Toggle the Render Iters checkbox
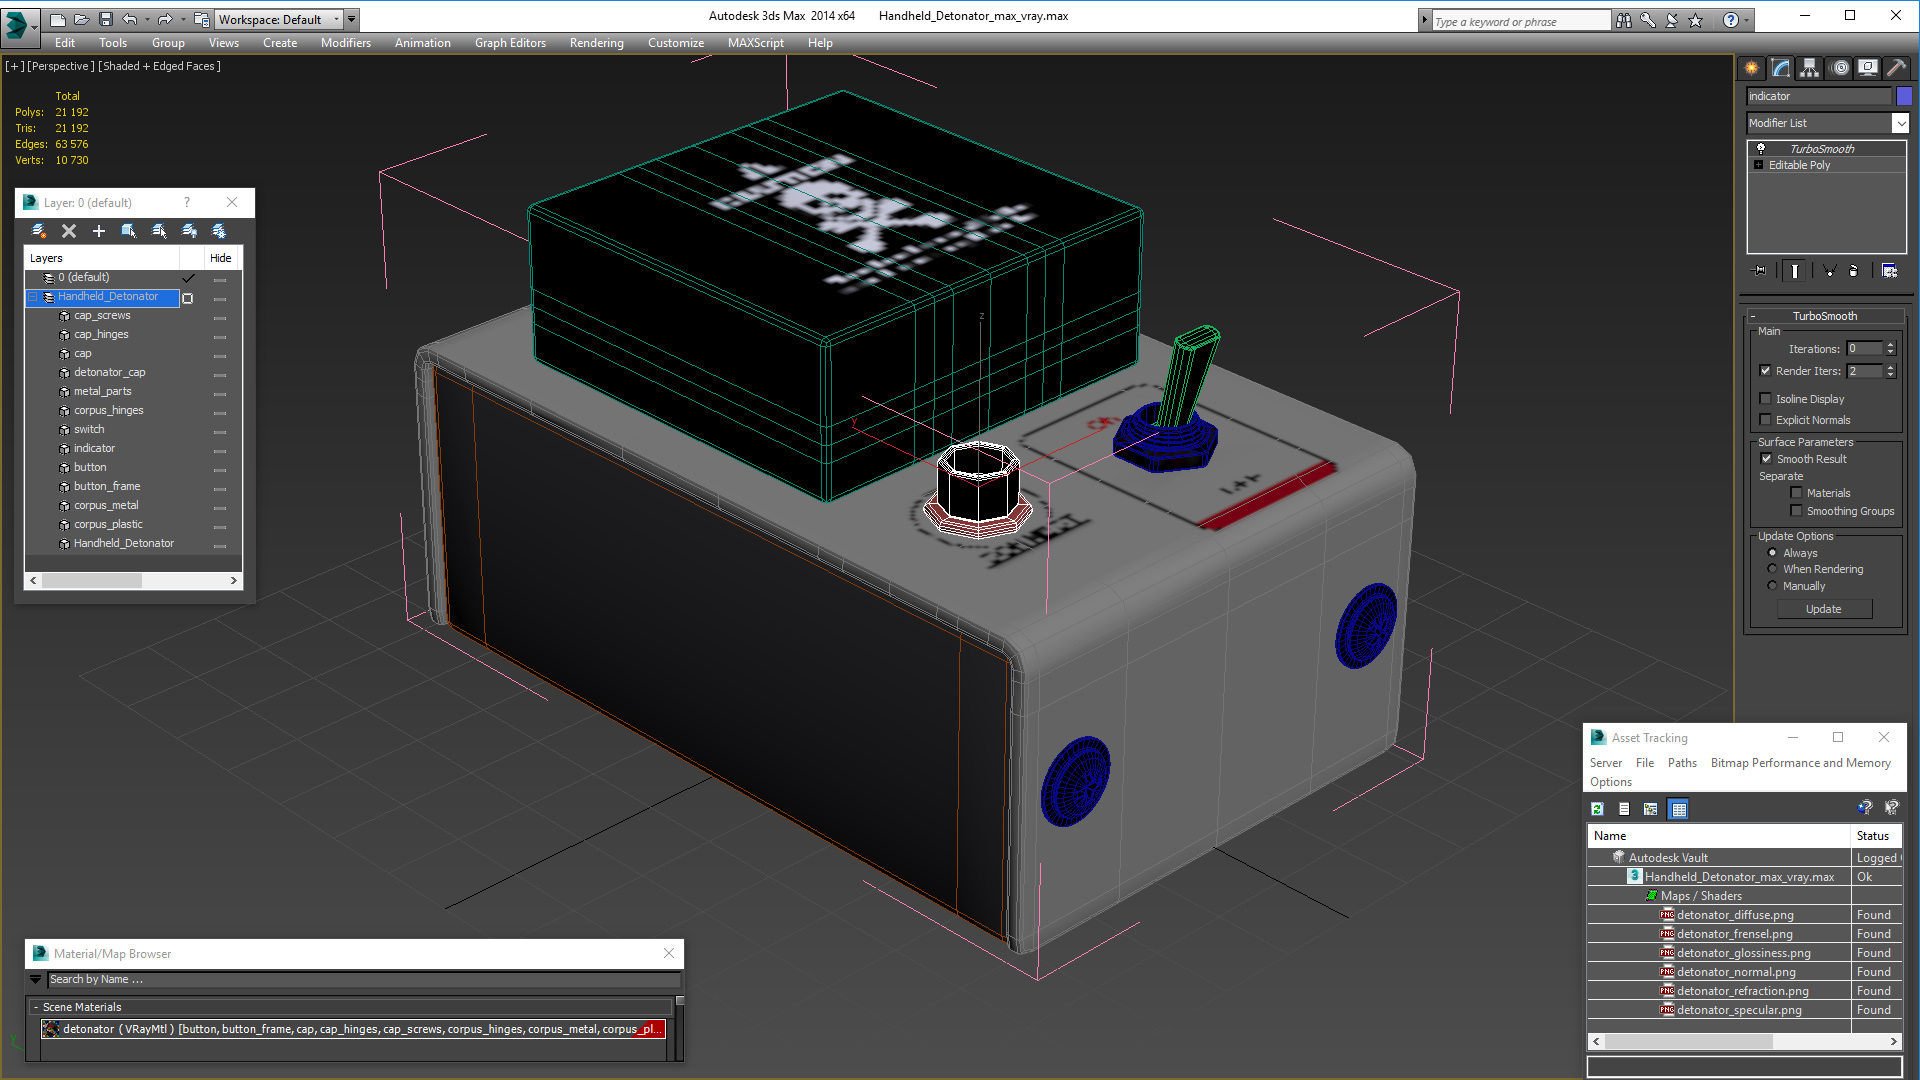1920x1080 pixels. [x=1765, y=371]
